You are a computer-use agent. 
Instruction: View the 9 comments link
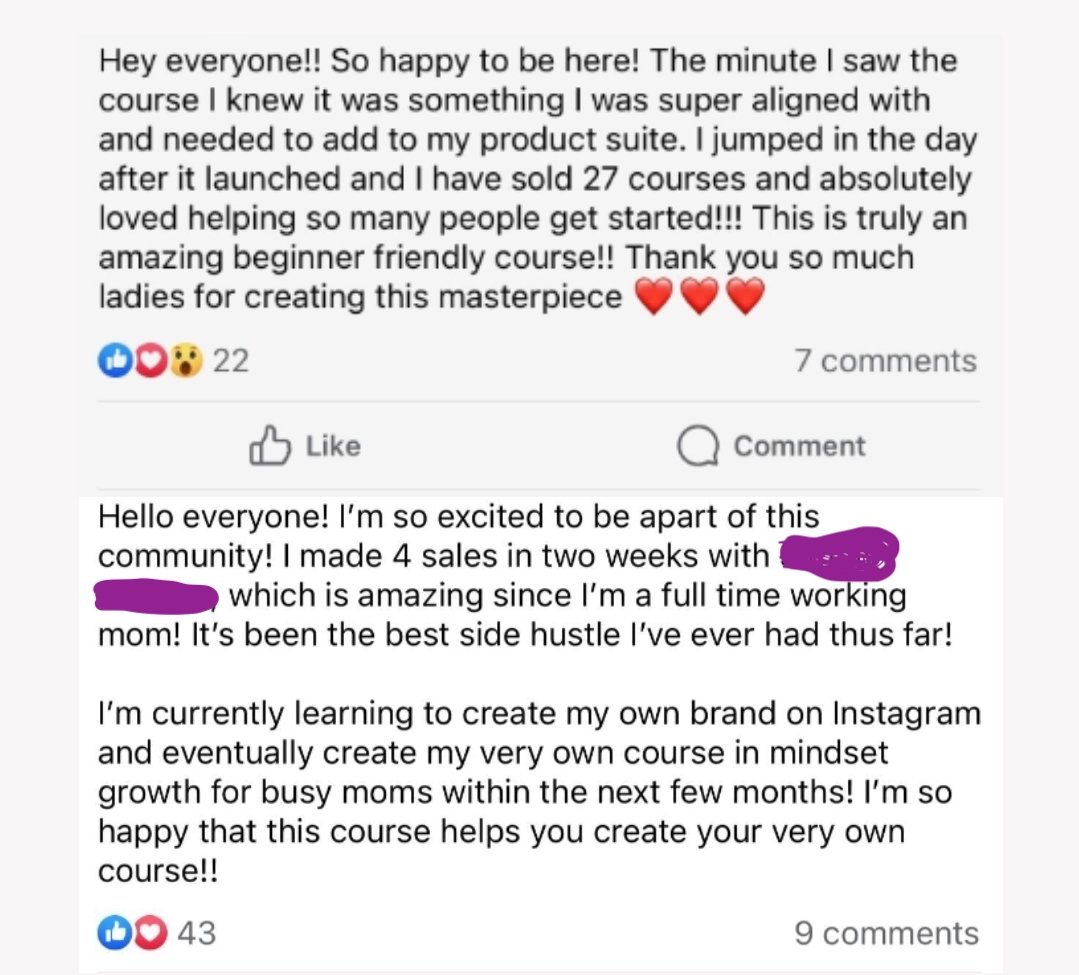886,933
